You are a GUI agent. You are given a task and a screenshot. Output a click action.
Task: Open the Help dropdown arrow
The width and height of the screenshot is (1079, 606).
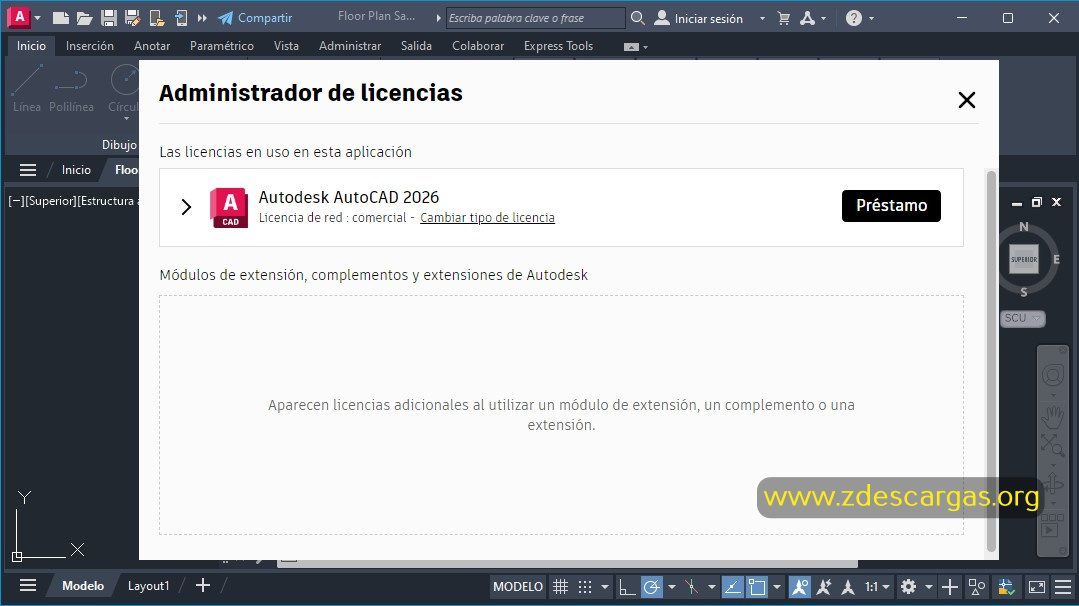(872, 19)
